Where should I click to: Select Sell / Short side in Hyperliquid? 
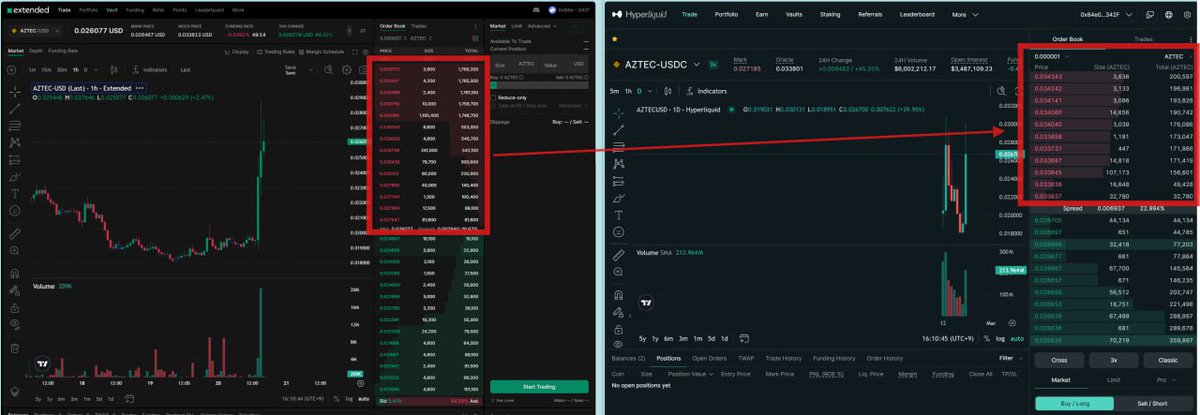coord(1152,402)
